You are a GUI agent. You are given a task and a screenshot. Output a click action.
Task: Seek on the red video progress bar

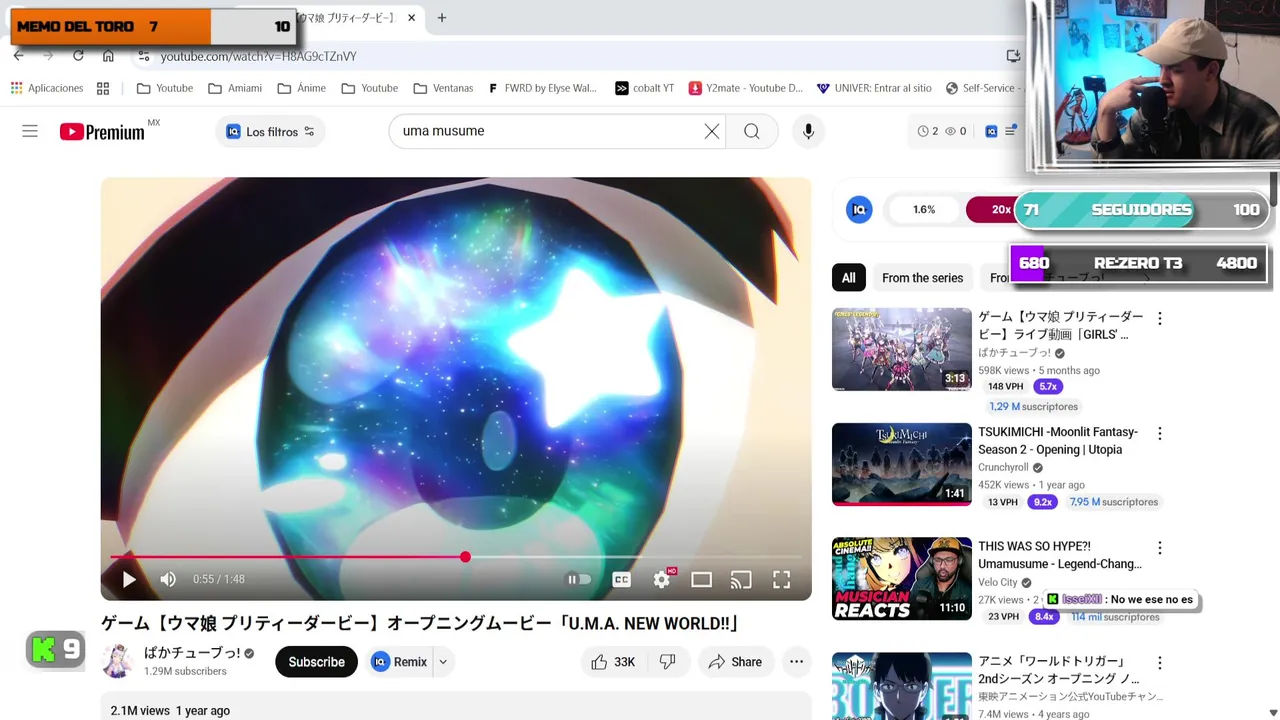(x=455, y=557)
